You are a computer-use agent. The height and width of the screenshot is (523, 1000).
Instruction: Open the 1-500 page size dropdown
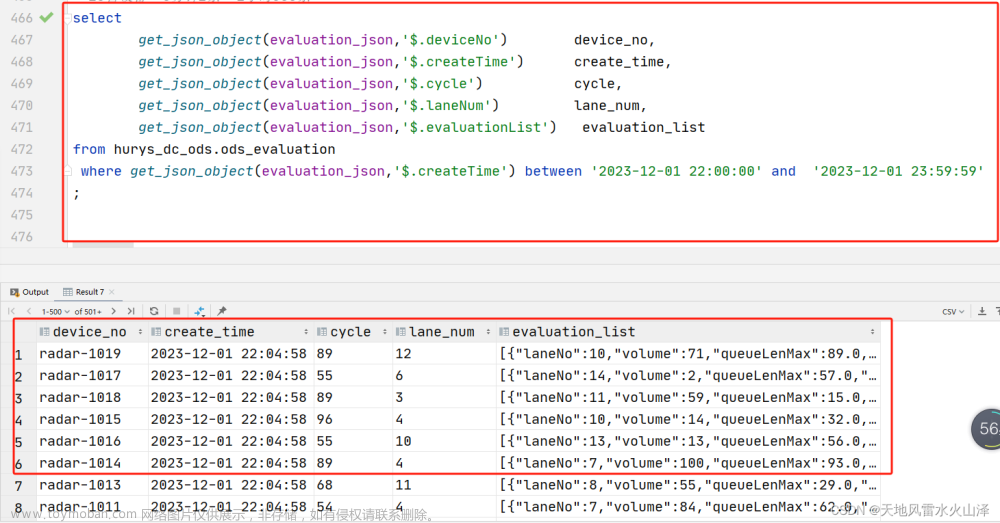[x=55, y=312]
